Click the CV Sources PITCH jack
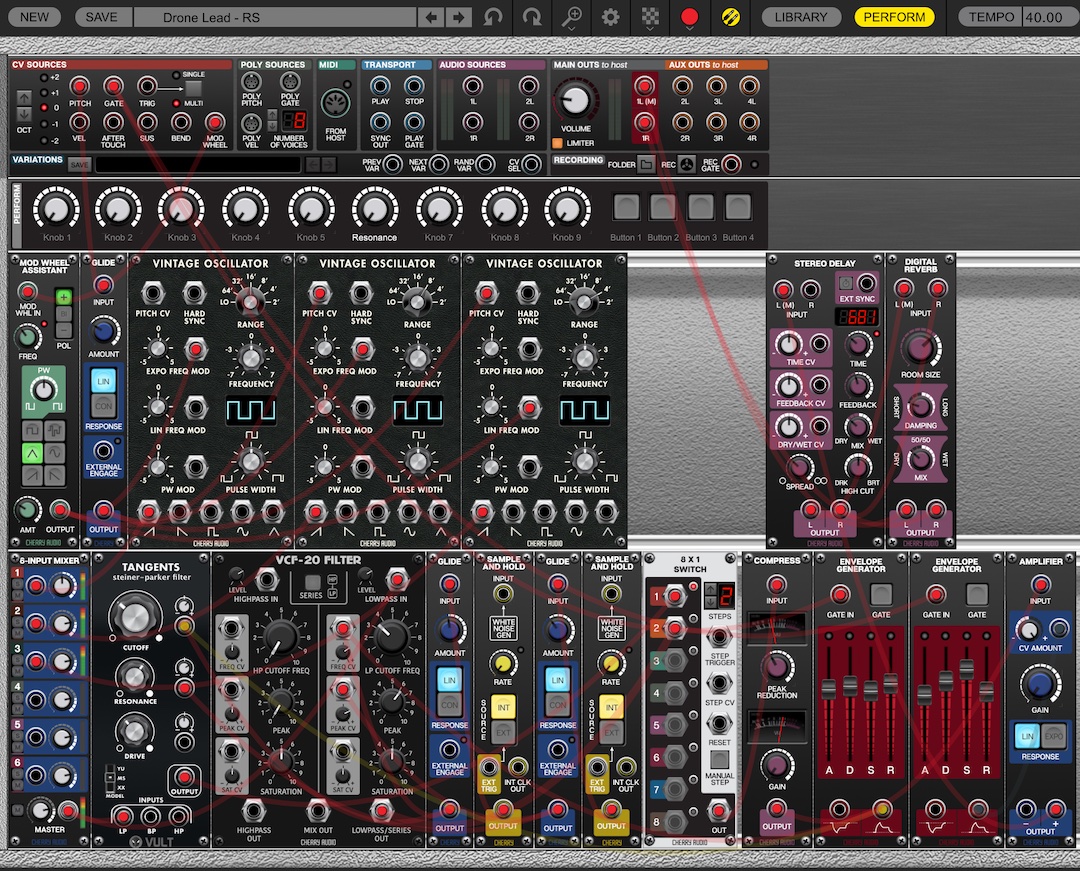 click(x=80, y=87)
